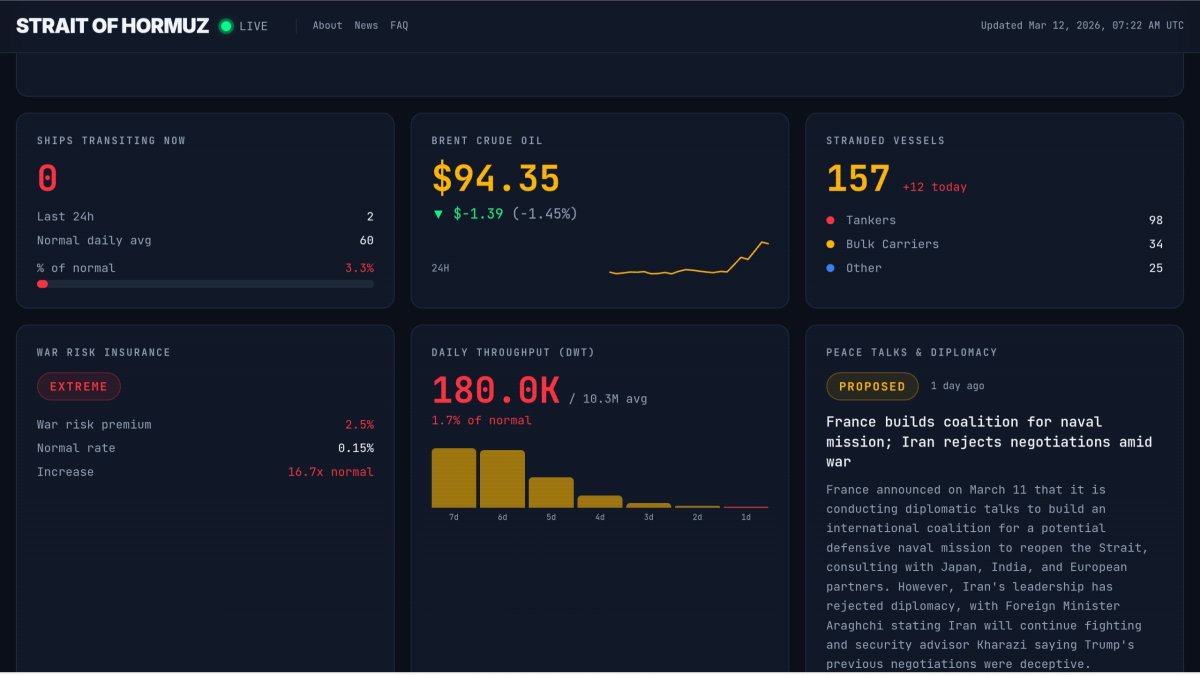Open the About page
The image size is (1200, 675).
(327, 26)
